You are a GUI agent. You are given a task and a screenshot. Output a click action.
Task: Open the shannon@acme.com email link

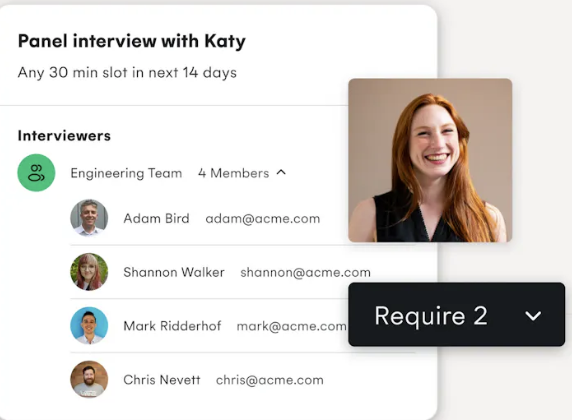[x=305, y=273]
